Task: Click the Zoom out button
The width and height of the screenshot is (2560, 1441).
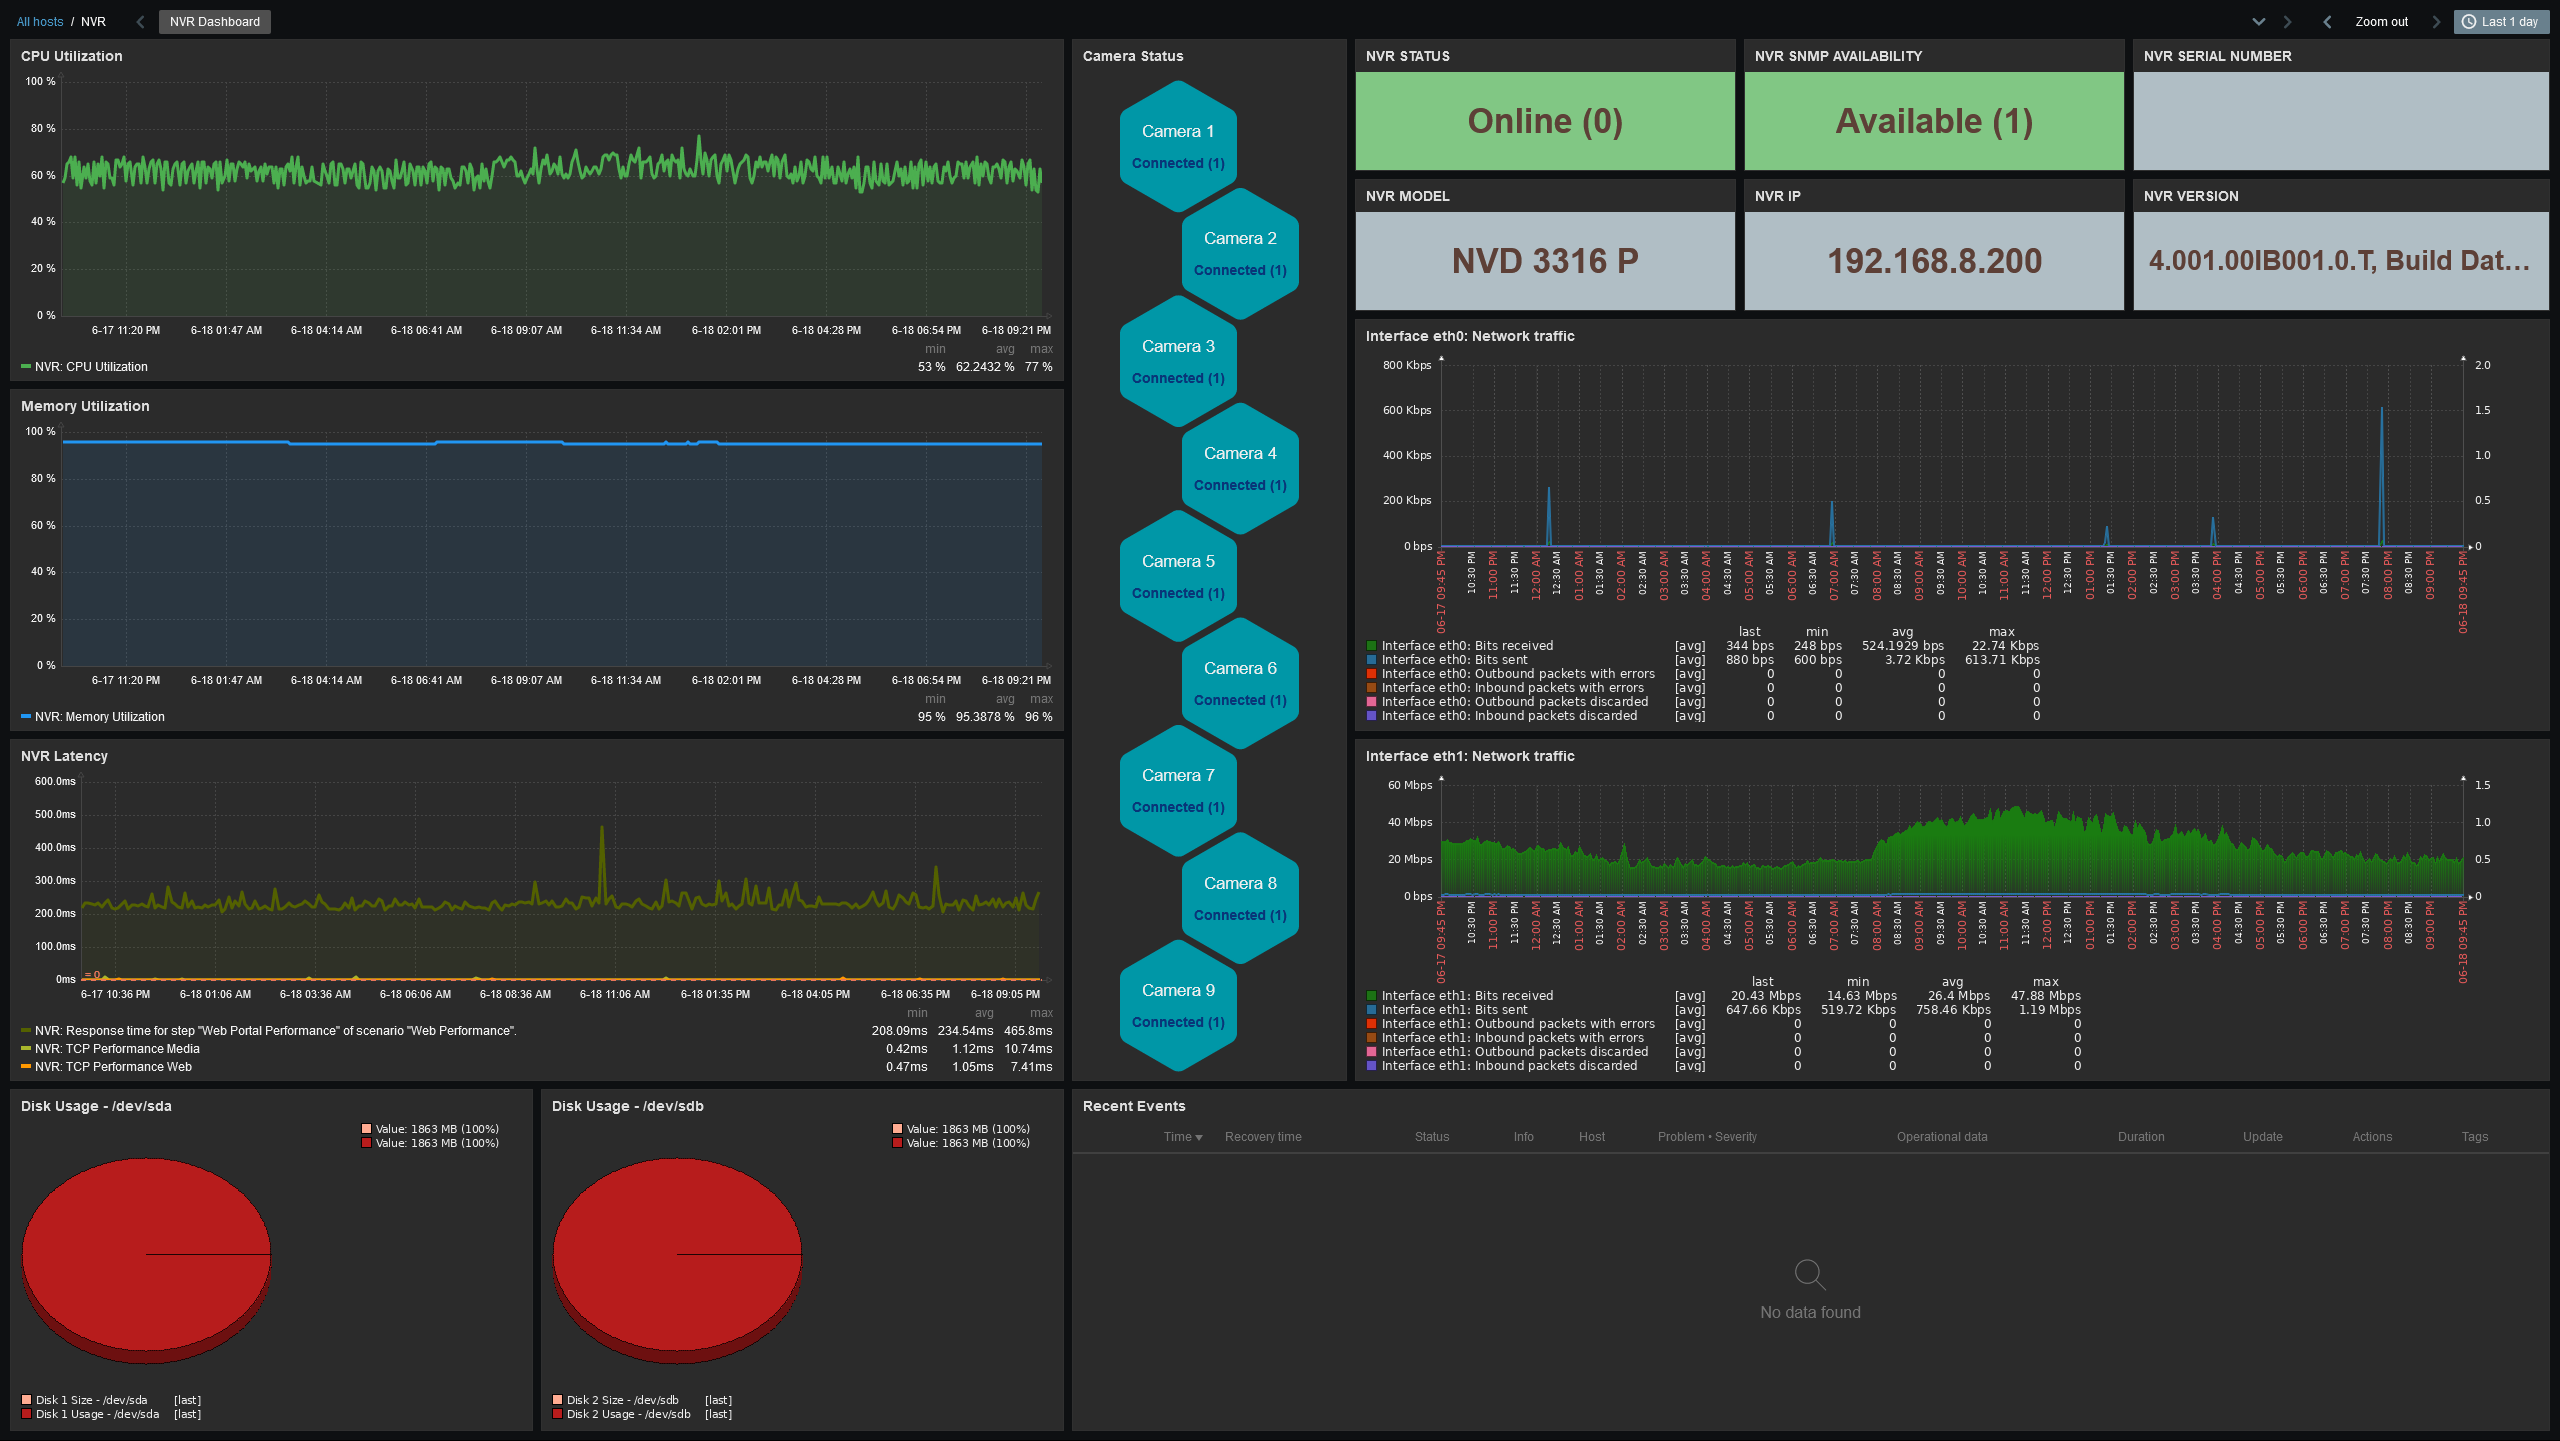Action: [2384, 19]
